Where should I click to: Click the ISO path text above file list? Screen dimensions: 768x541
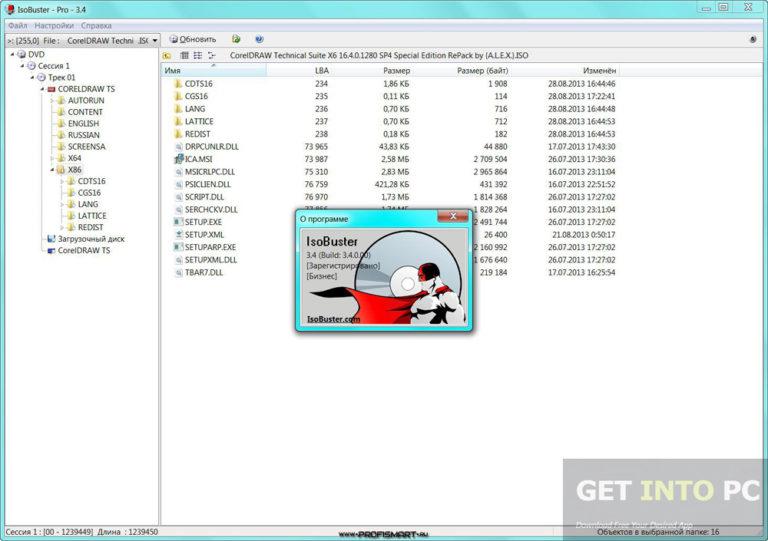(x=379, y=55)
